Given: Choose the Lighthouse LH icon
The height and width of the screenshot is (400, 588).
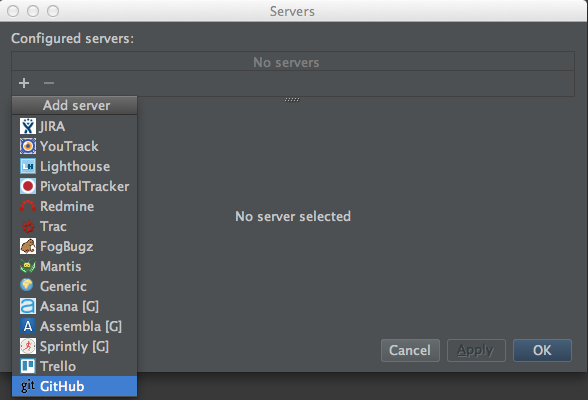Looking at the screenshot, I should coord(28,166).
